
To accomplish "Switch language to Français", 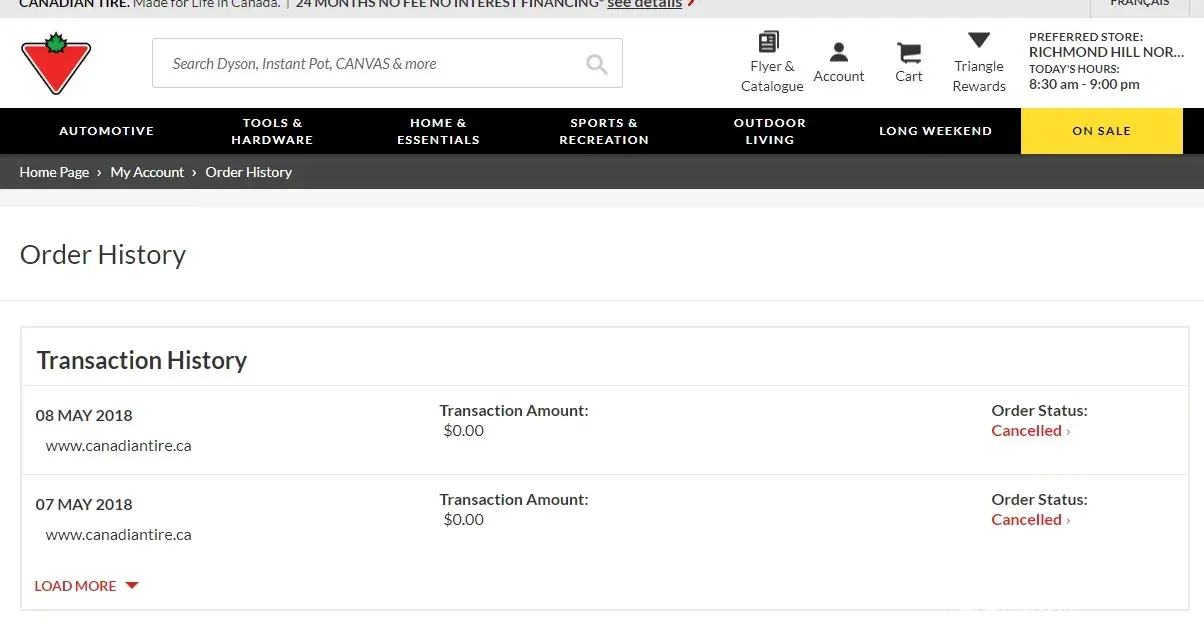I will click(1140, 4).
